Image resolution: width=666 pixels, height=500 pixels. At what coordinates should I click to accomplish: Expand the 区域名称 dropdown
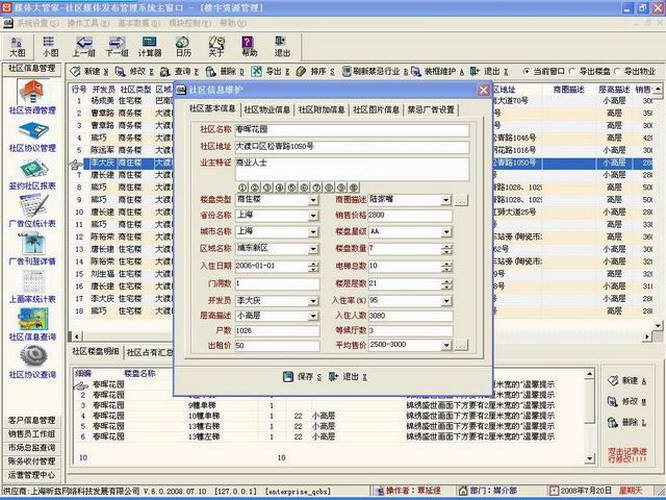pos(313,249)
